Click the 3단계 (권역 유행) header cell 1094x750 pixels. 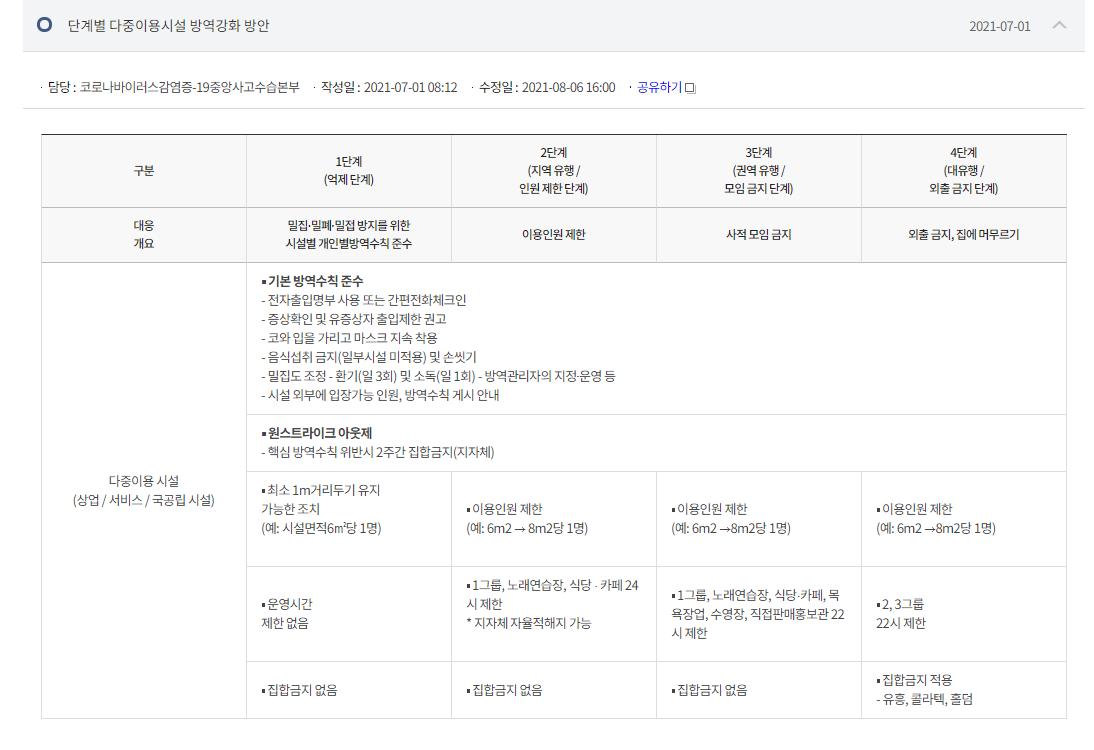click(759, 171)
